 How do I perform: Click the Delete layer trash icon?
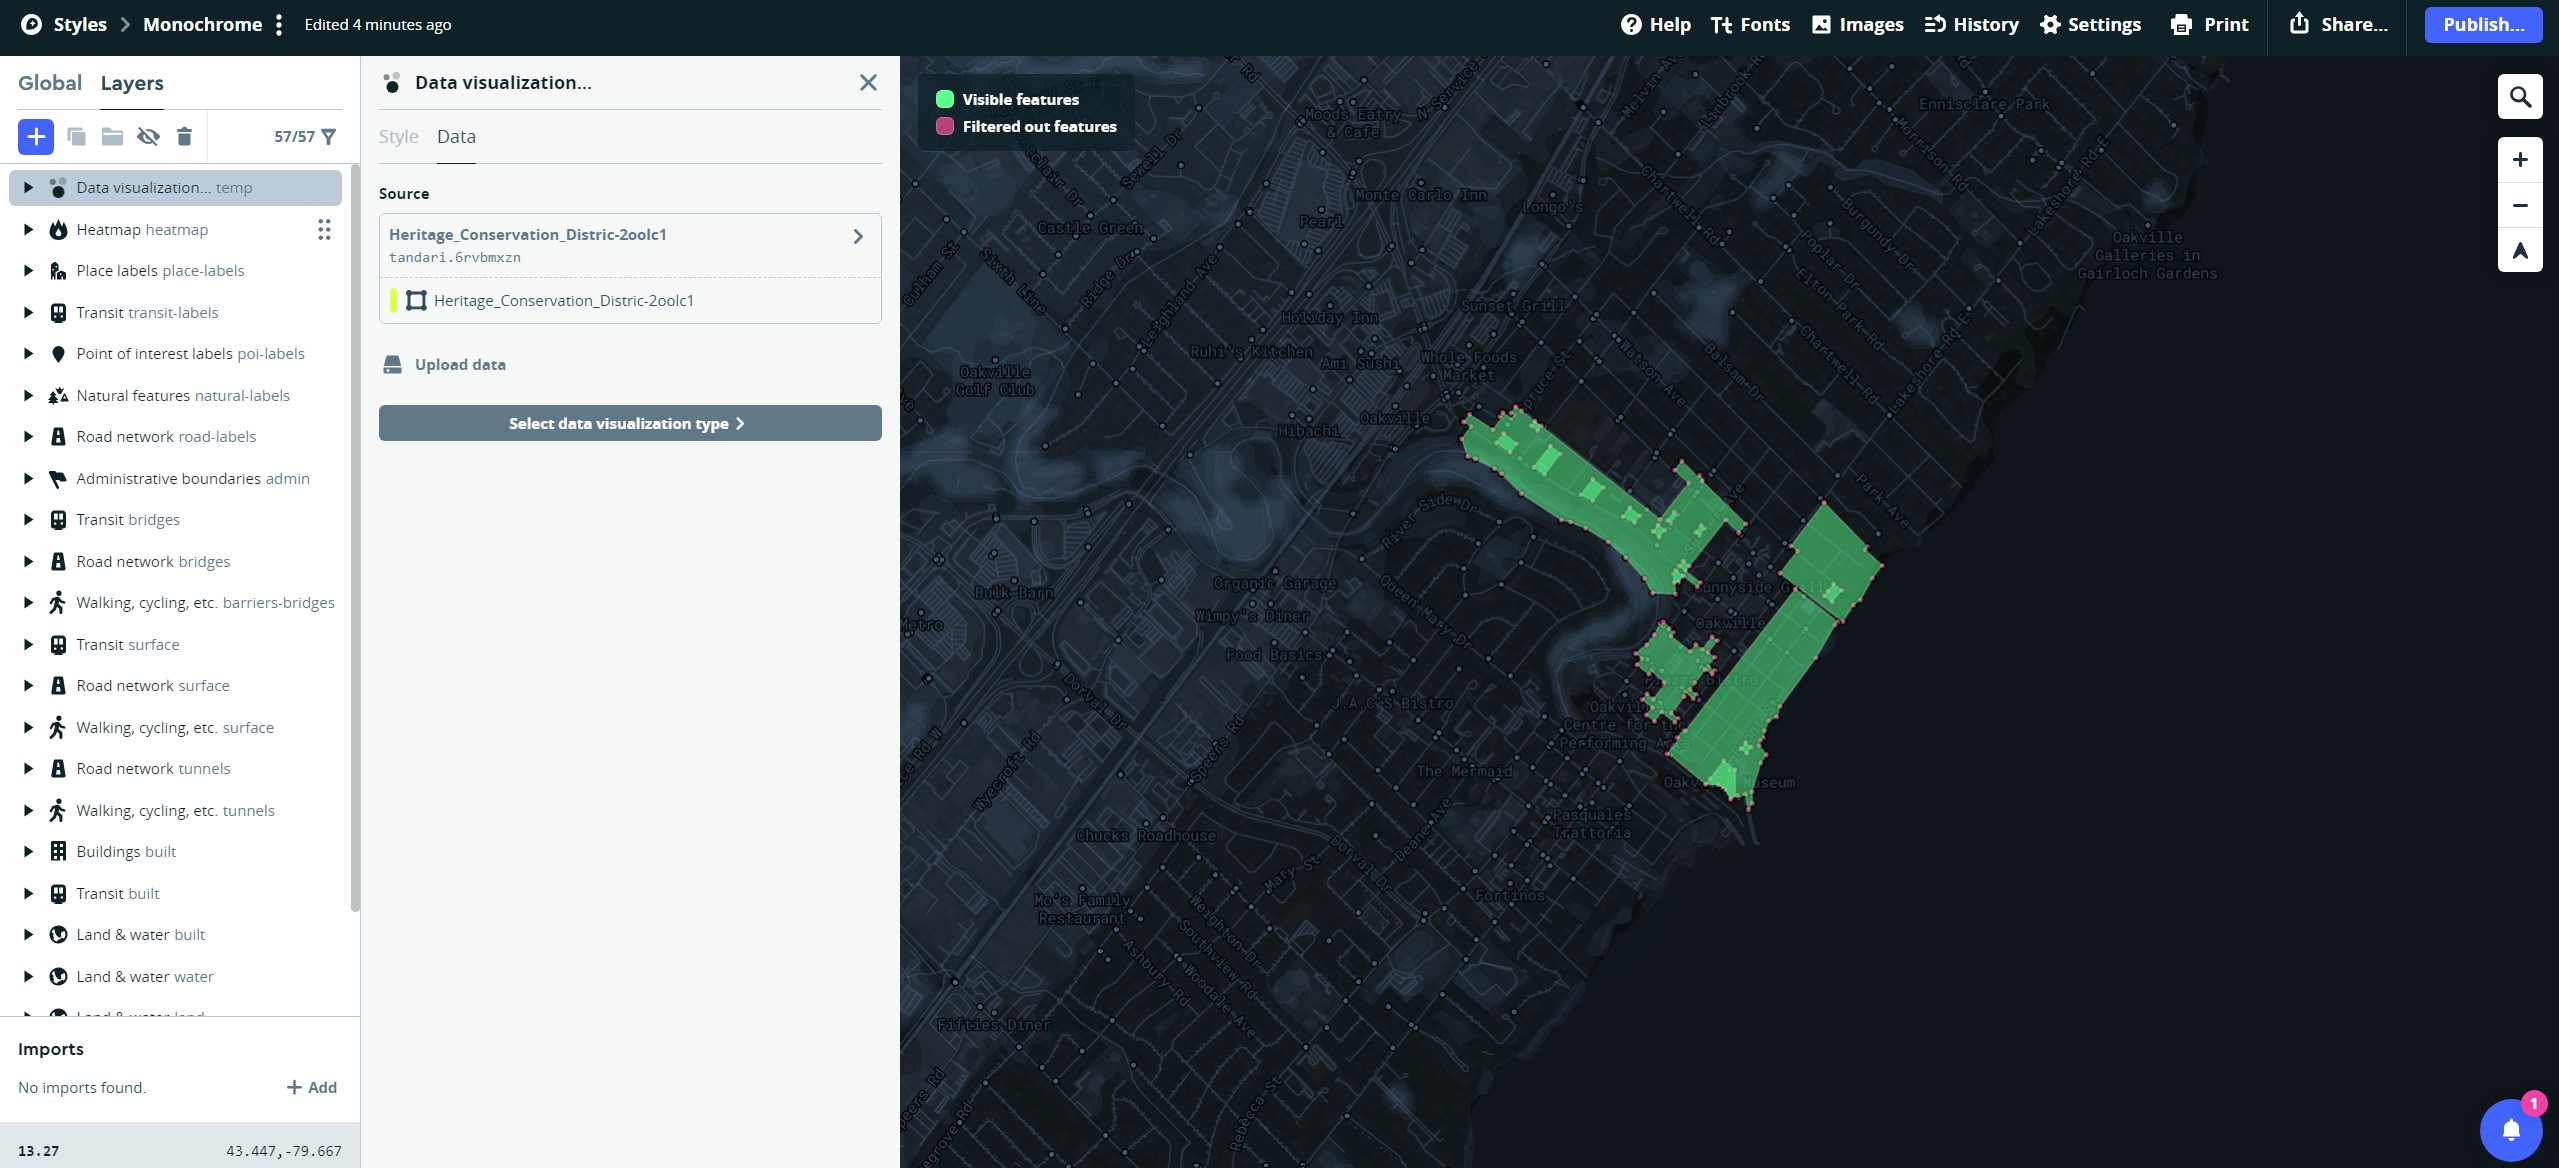click(184, 136)
